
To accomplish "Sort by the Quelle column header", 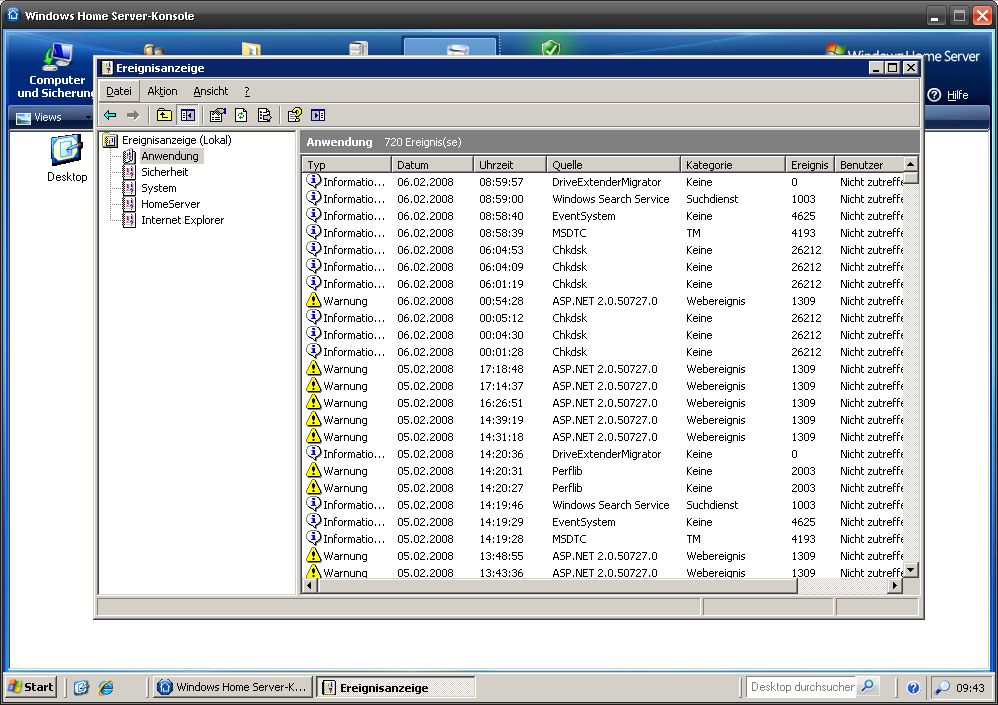I will 614,165.
